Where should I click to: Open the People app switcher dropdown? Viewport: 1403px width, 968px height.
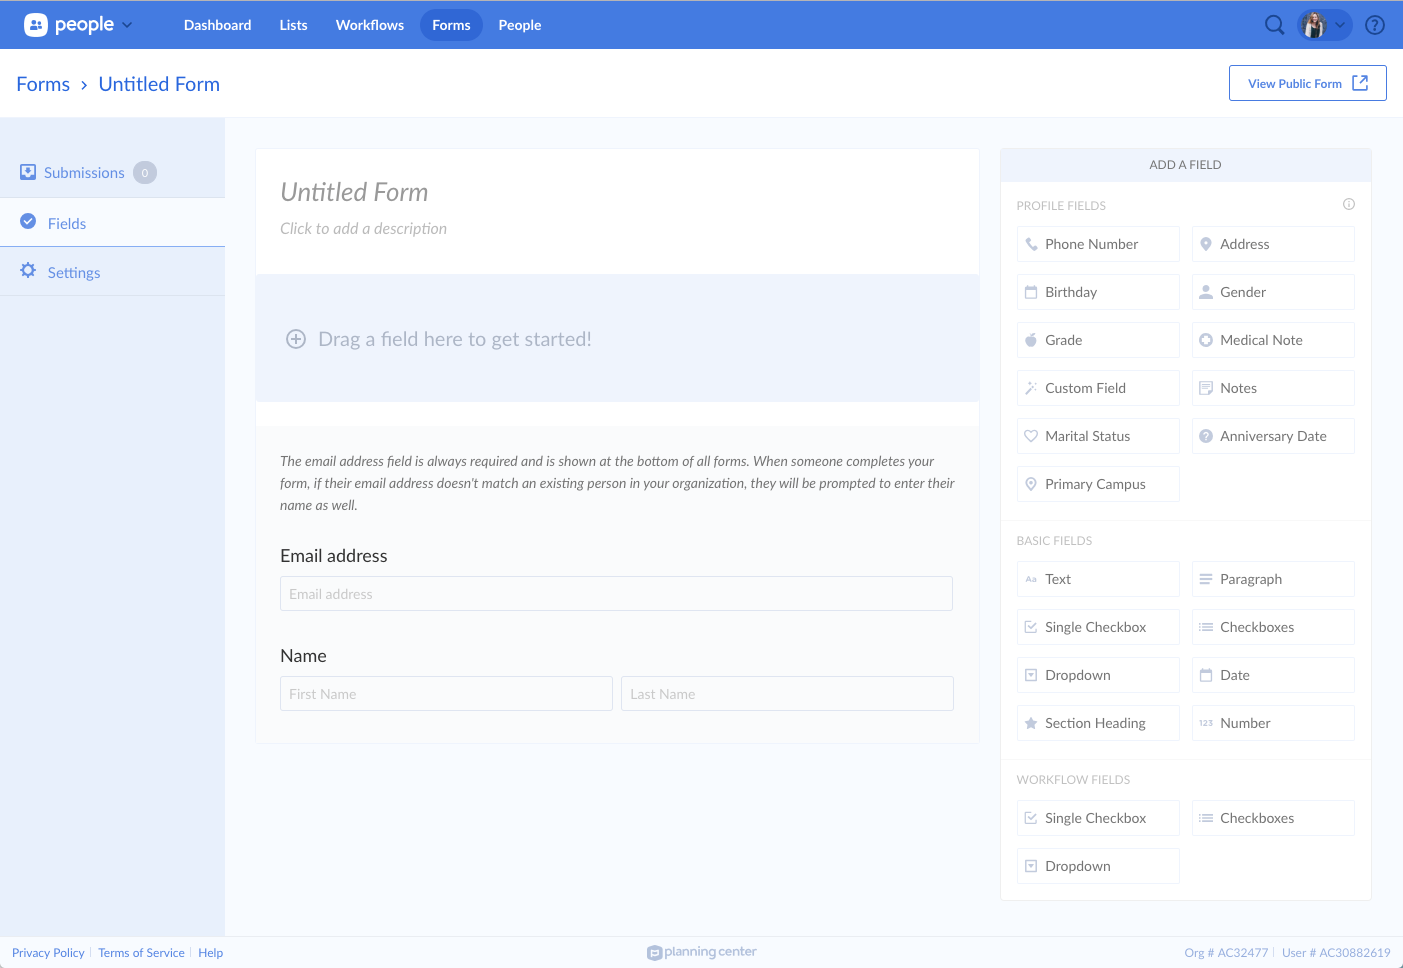click(79, 25)
